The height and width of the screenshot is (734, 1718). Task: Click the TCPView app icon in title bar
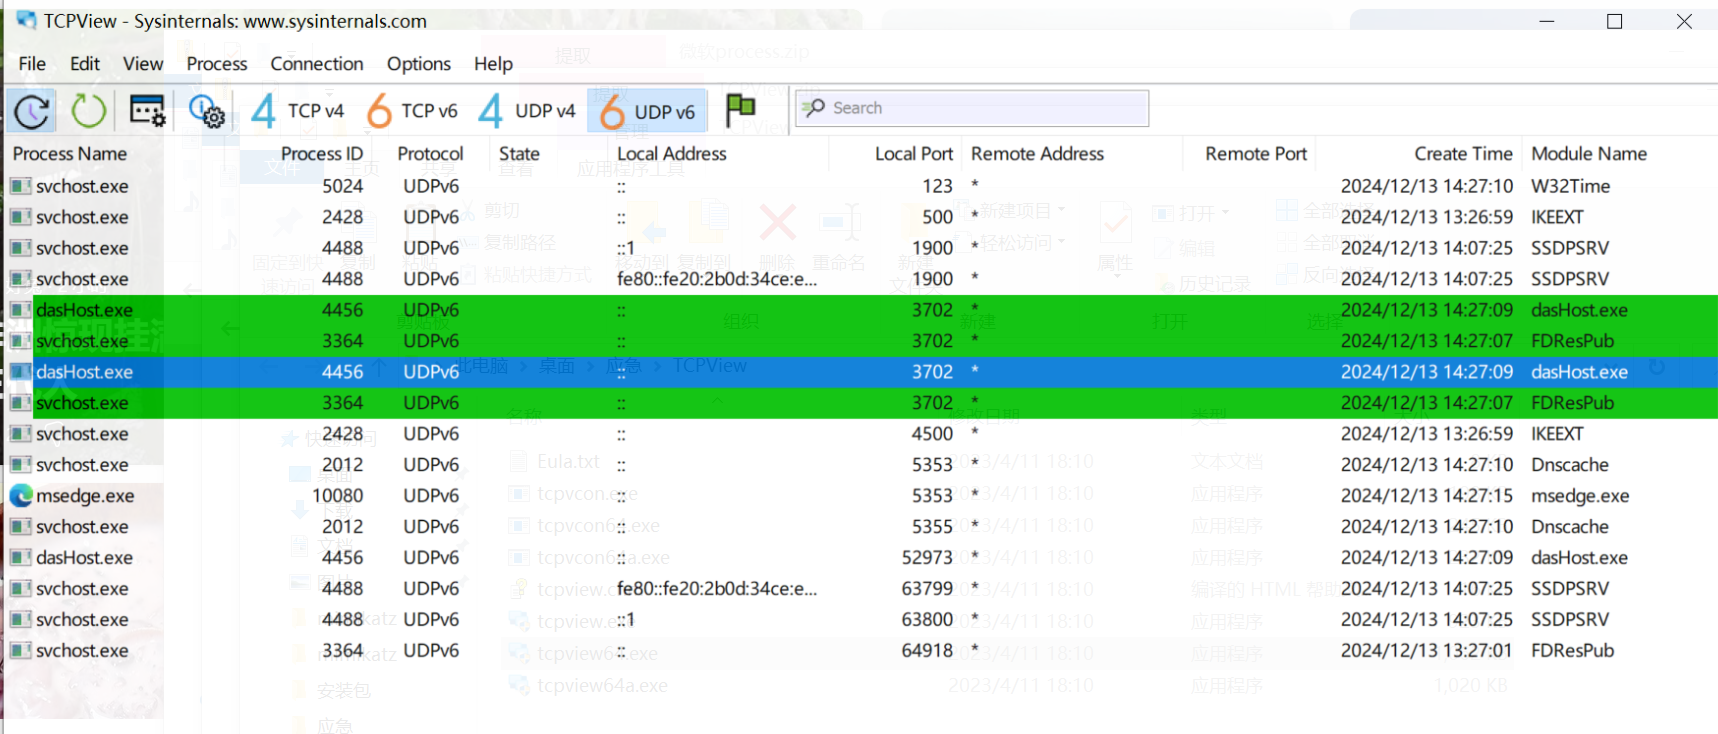(26, 21)
